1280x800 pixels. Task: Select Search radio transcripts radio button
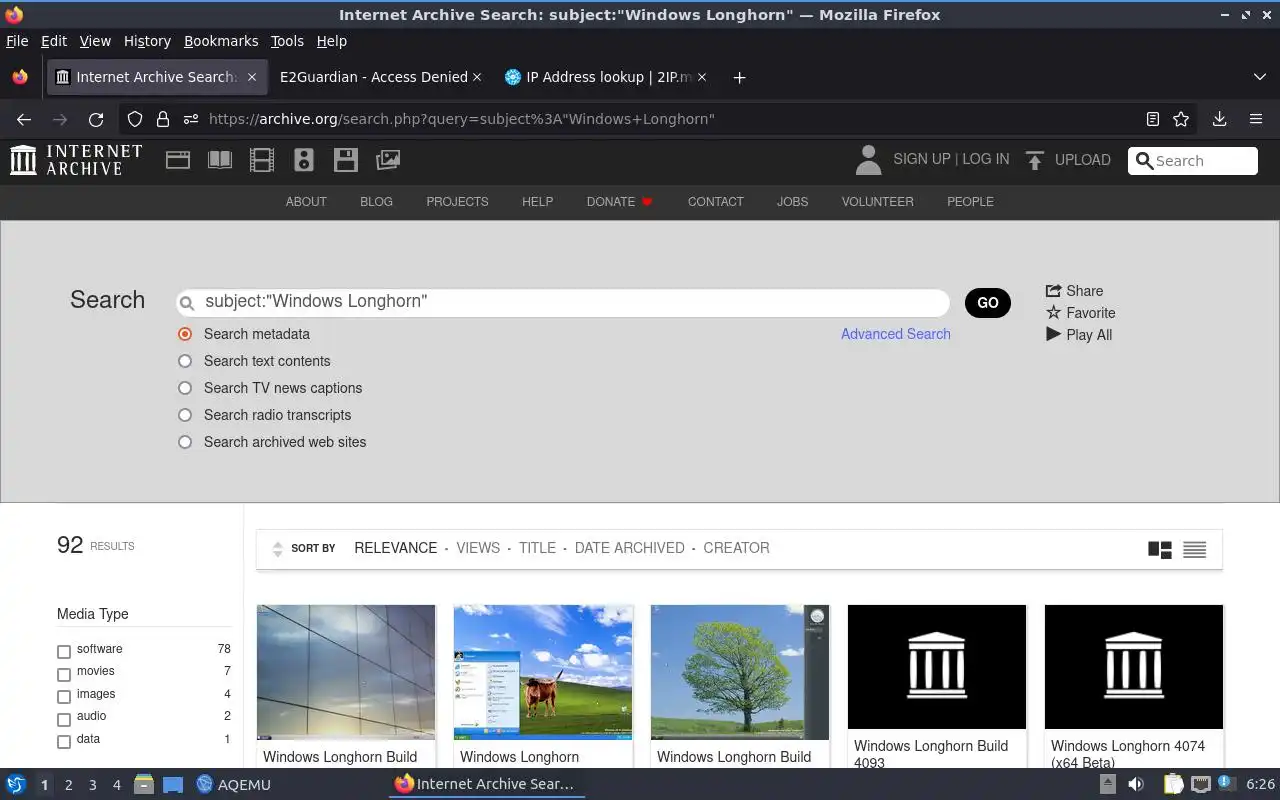[x=185, y=415]
